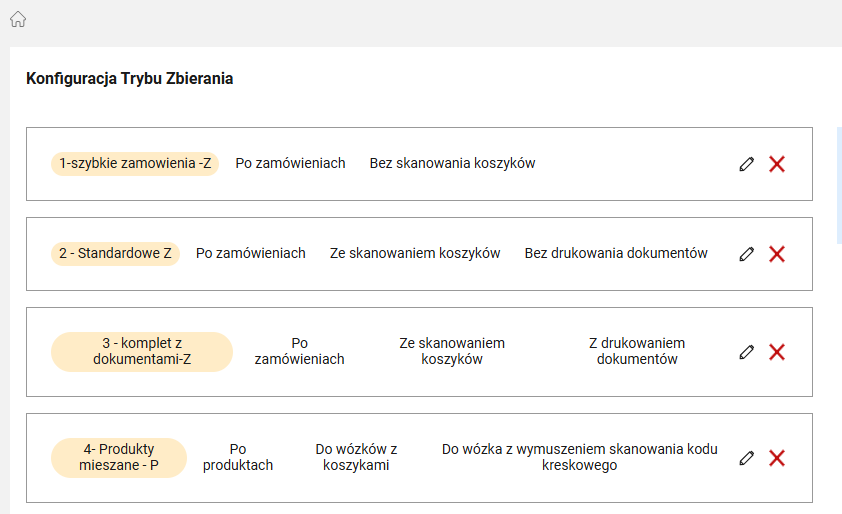
Task: Click the 3 - komplet z dokumentami-Z tag
Action: (x=142, y=351)
